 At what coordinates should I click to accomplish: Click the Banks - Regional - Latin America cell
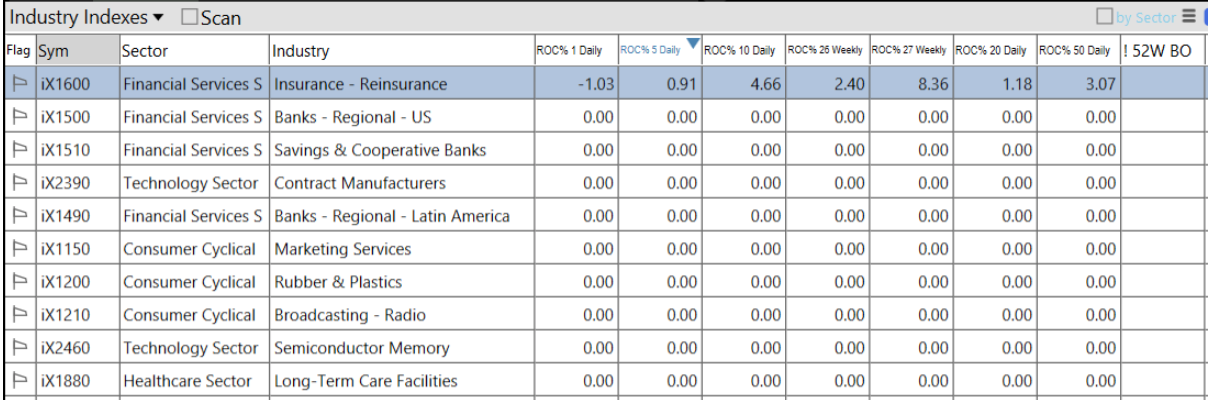392,216
